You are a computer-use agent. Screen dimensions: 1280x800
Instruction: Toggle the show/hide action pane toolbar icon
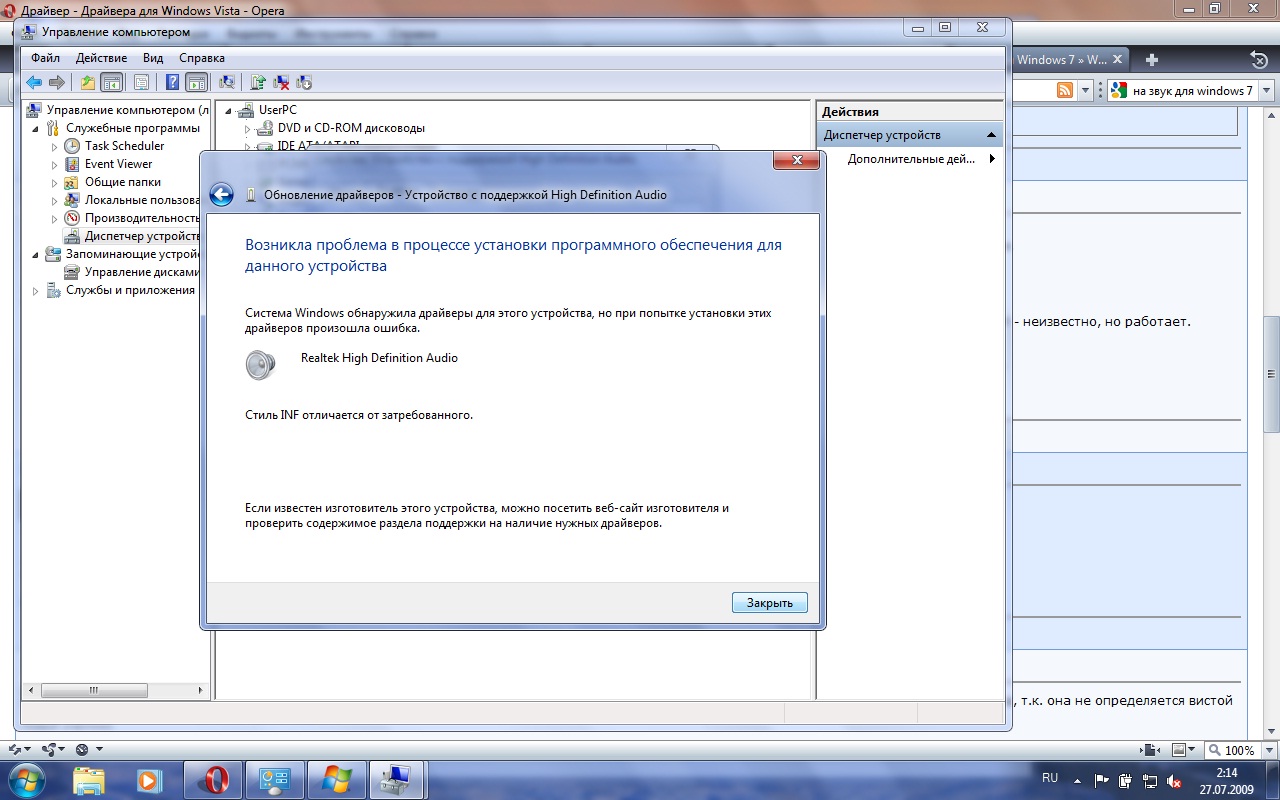(x=196, y=82)
